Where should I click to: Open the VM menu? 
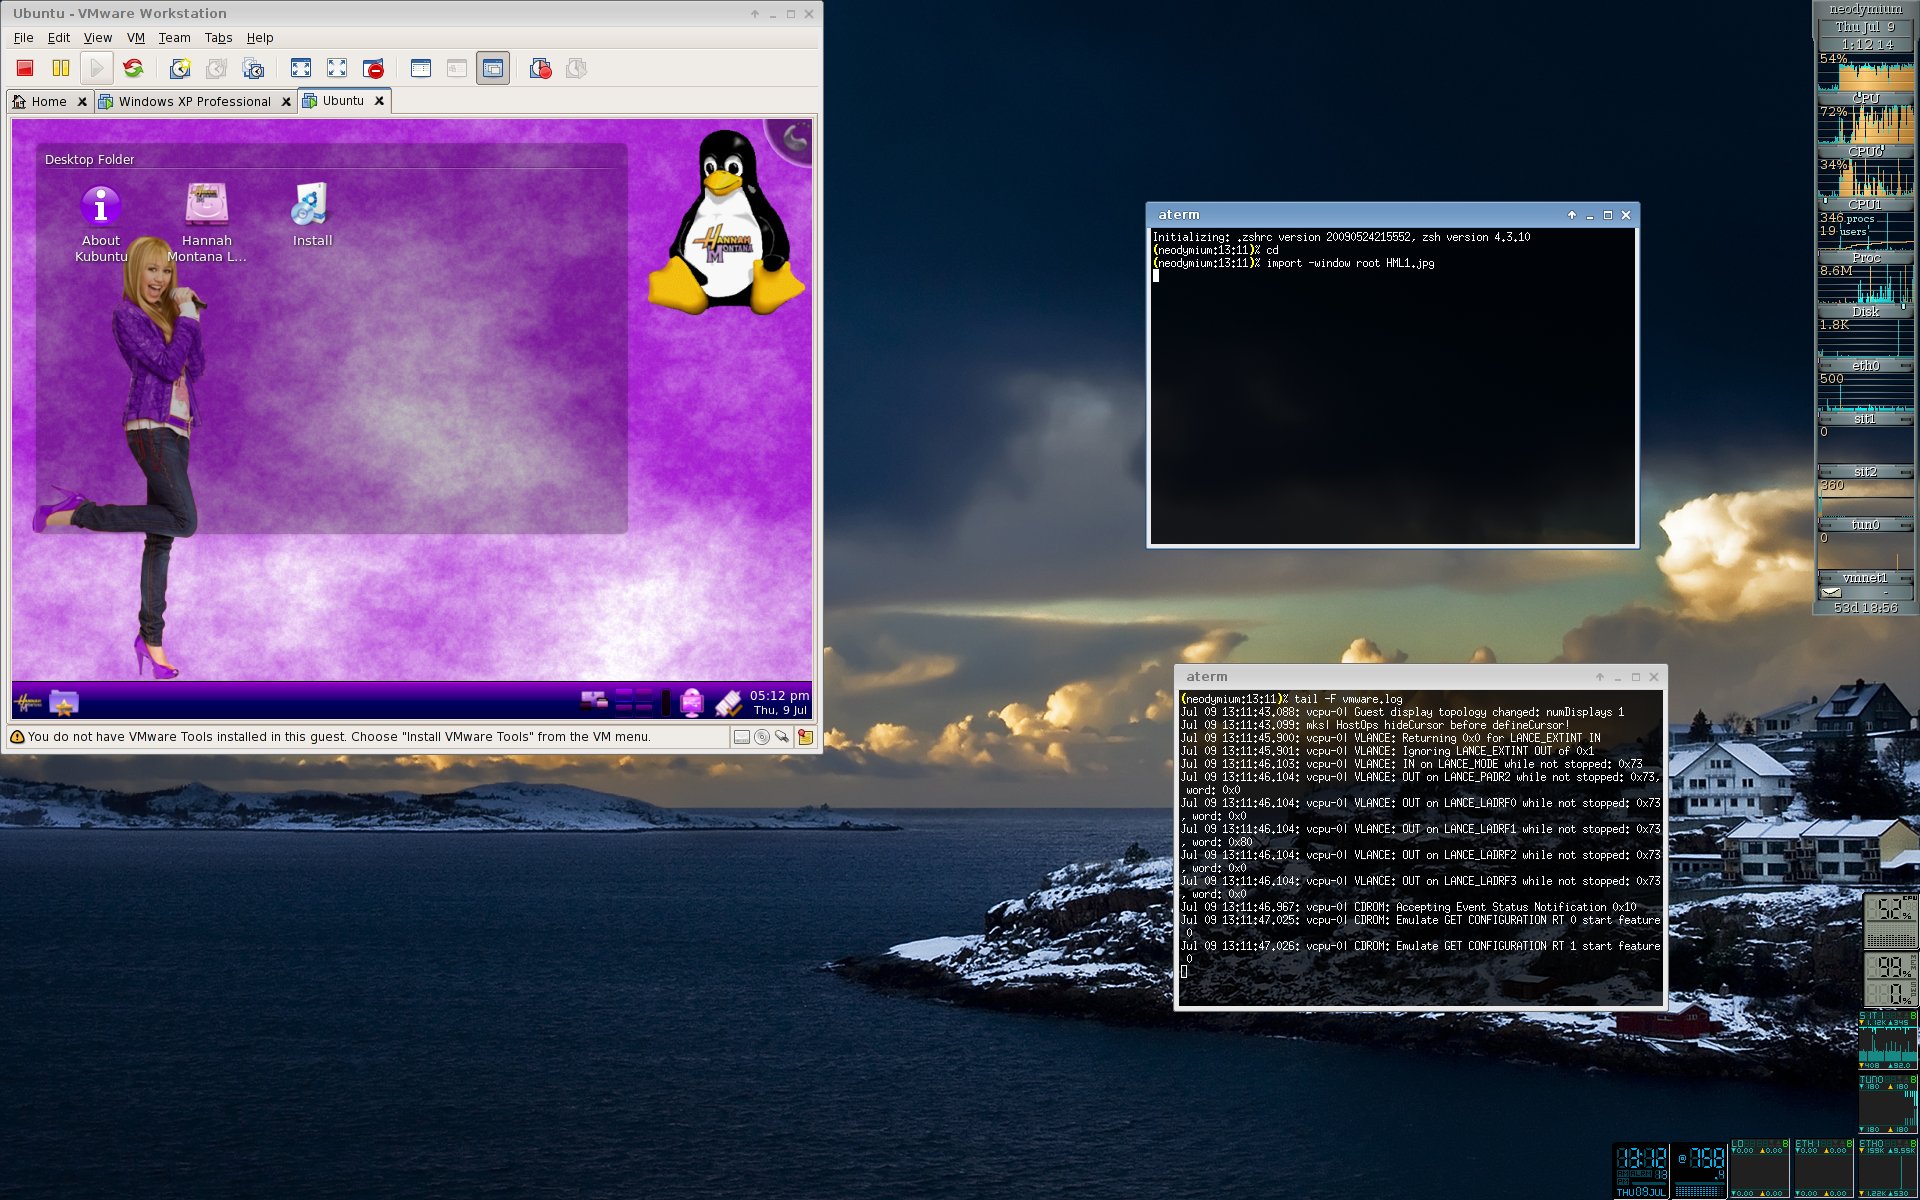coord(136,38)
